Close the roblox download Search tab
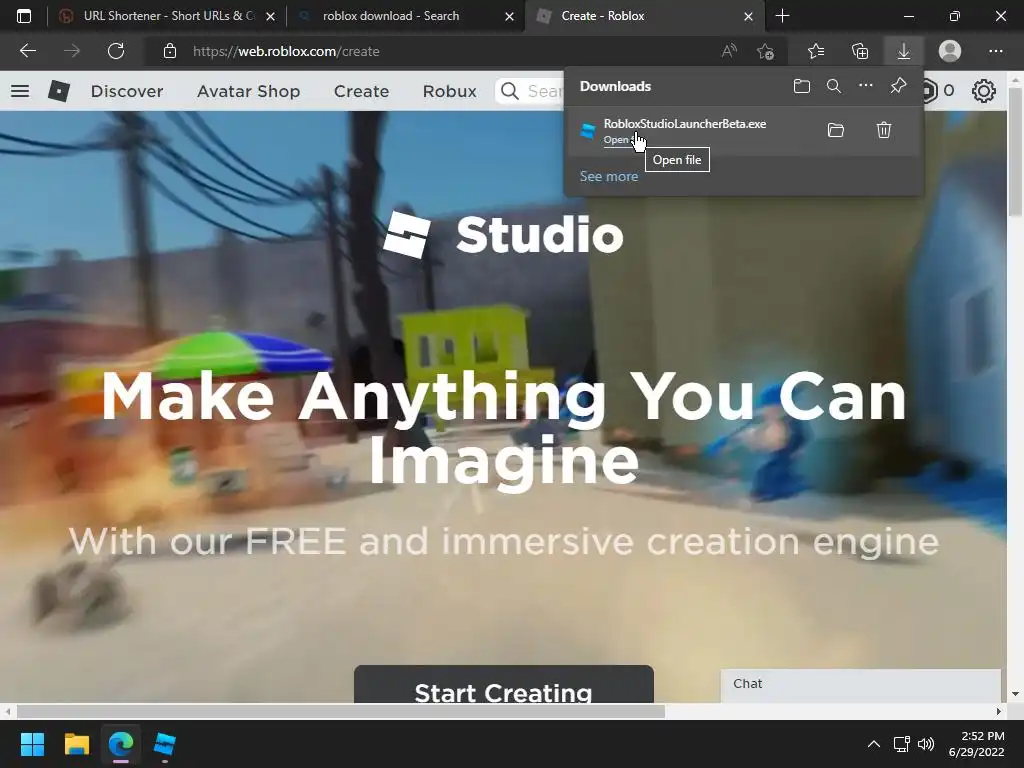1024x768 pixels. (x=509, y=16)
